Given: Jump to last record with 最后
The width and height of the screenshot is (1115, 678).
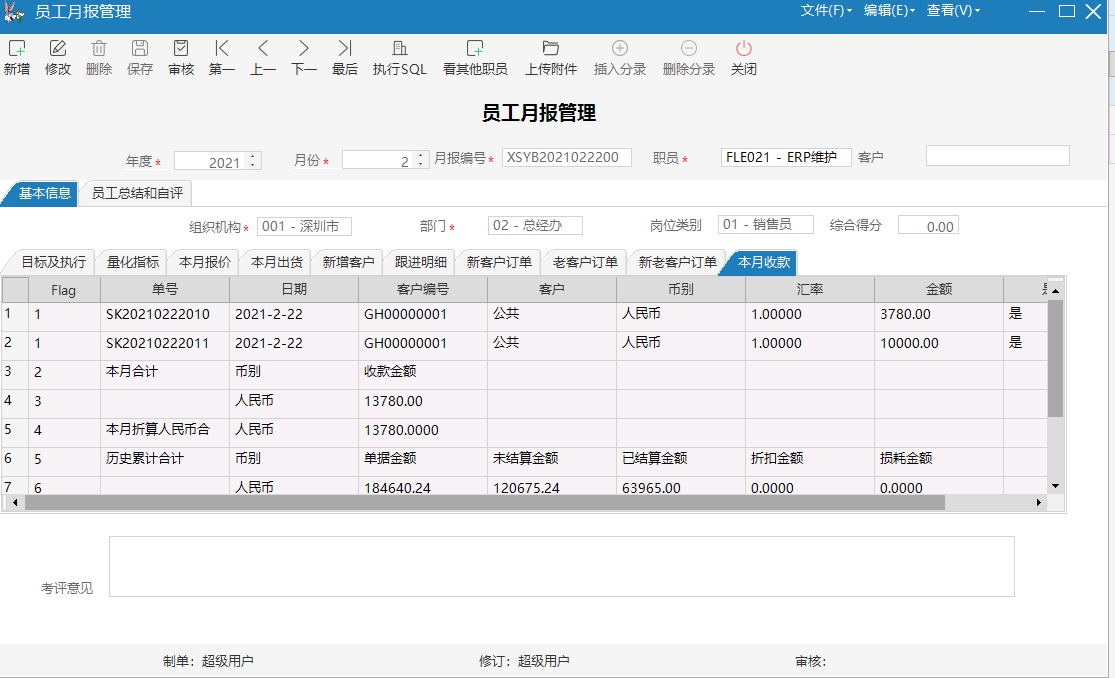Looking at the screenshot, I should (x=345, y=48).
